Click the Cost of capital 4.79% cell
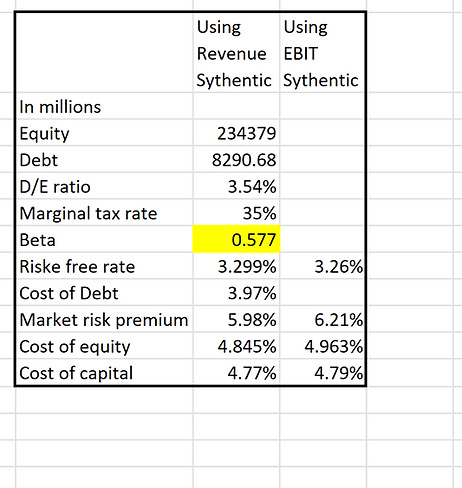Image resolution: width=462 pixels, height=488 pixels. tap(323, 372)
